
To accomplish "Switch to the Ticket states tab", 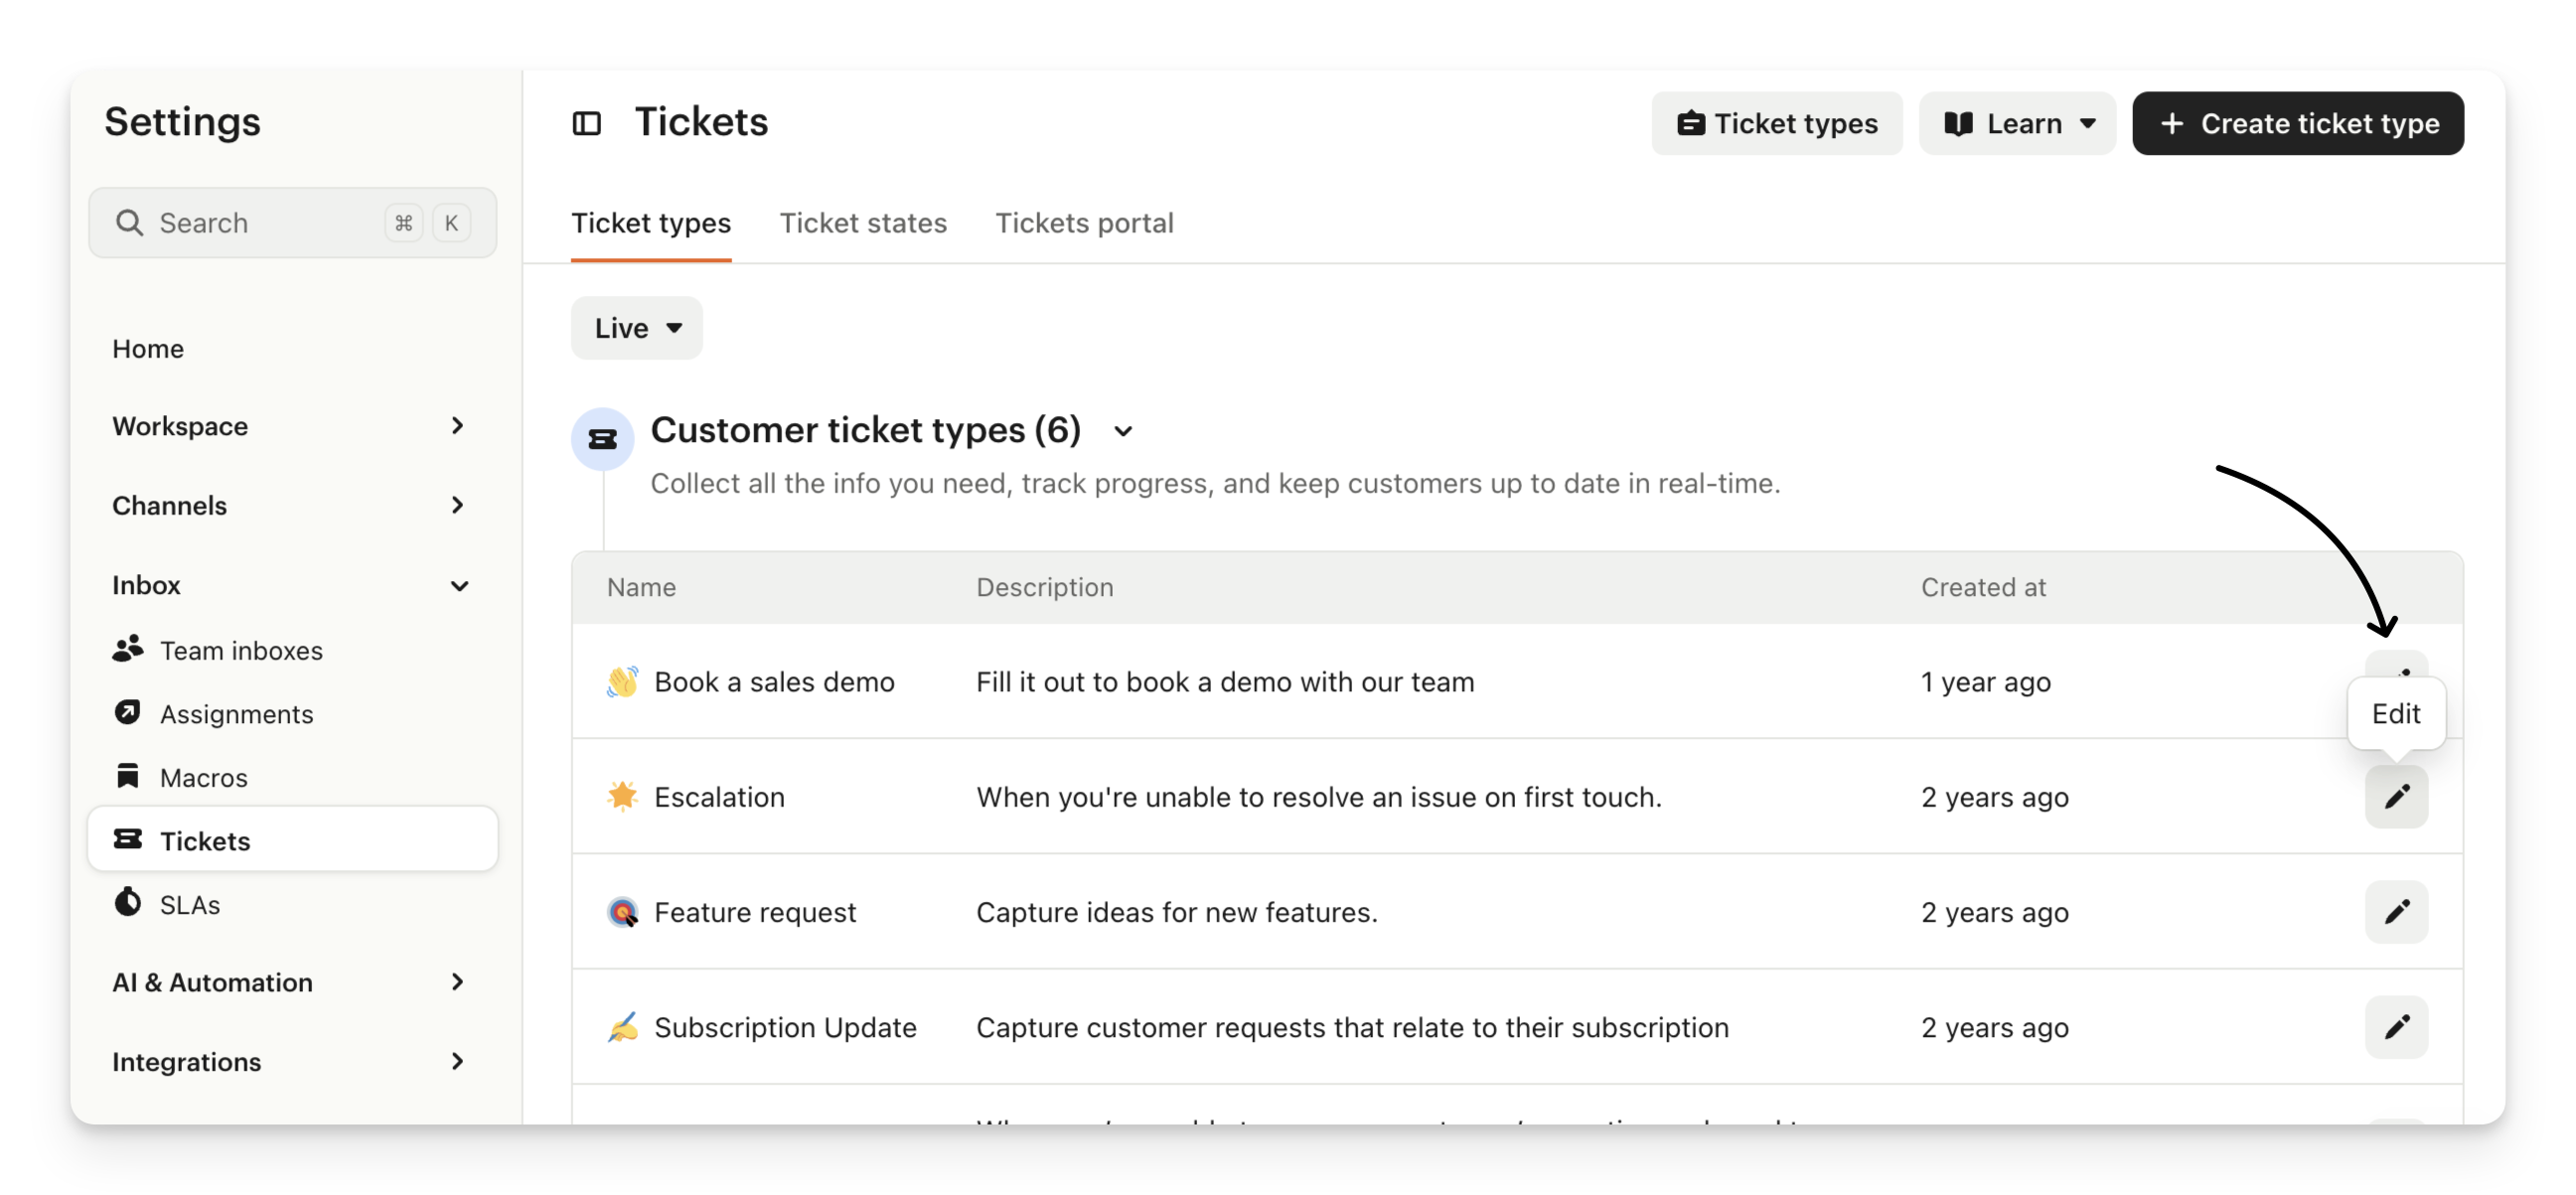I will 862,223.
